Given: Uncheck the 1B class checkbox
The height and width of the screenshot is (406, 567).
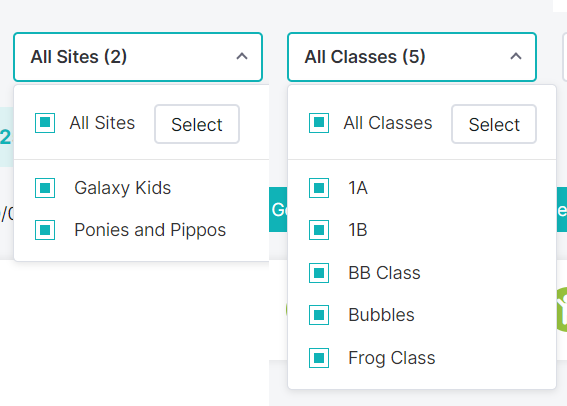Looking at the screenshot, I should coord(319,230).
